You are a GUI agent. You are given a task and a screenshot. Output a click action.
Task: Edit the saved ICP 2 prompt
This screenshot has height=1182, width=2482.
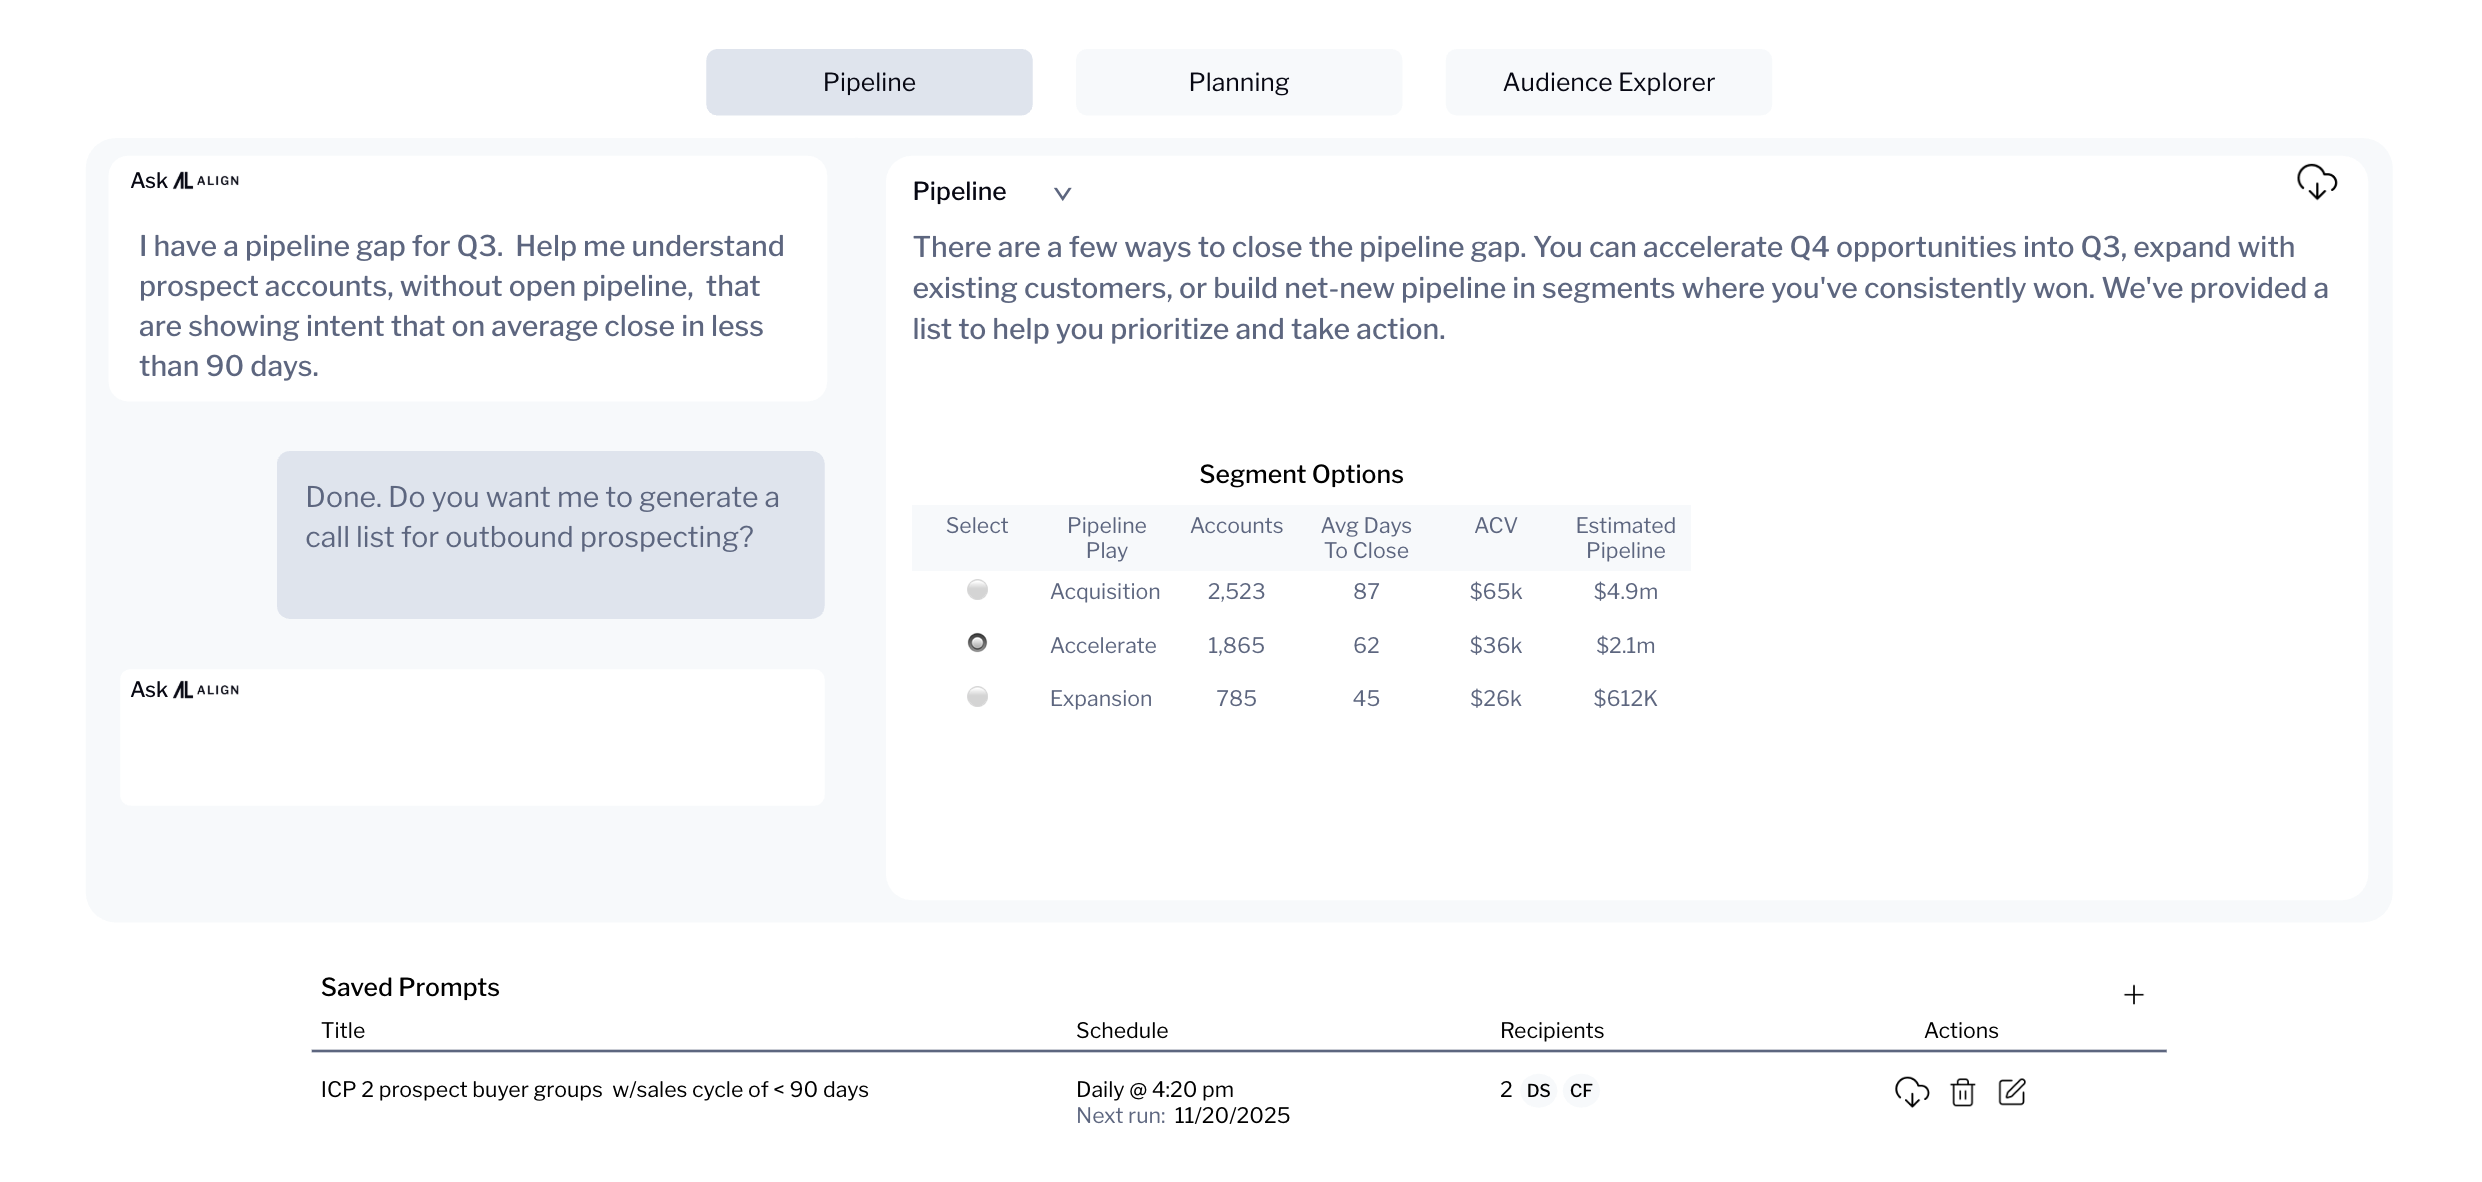(x=2011, y=1091)
